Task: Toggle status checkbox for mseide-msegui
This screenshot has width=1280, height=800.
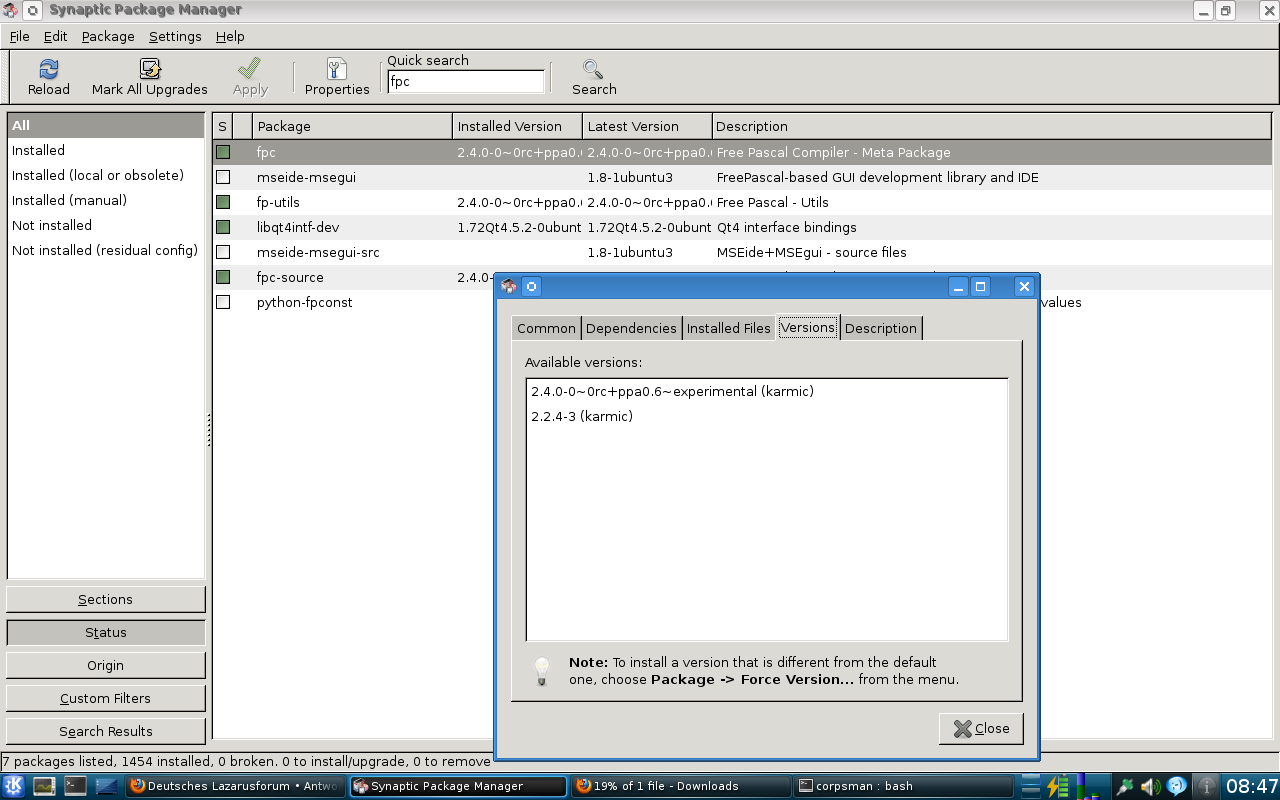Action: (x=223, y=177)
